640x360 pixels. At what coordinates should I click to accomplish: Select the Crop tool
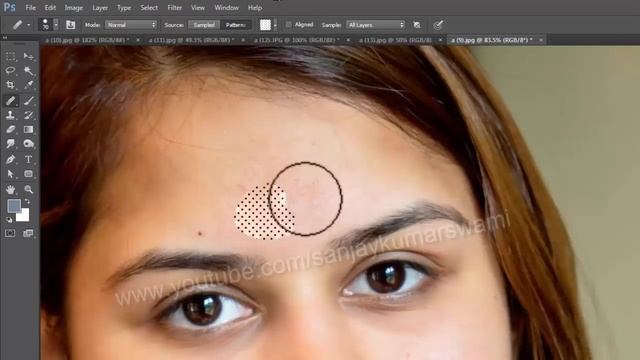coord(11,85)
